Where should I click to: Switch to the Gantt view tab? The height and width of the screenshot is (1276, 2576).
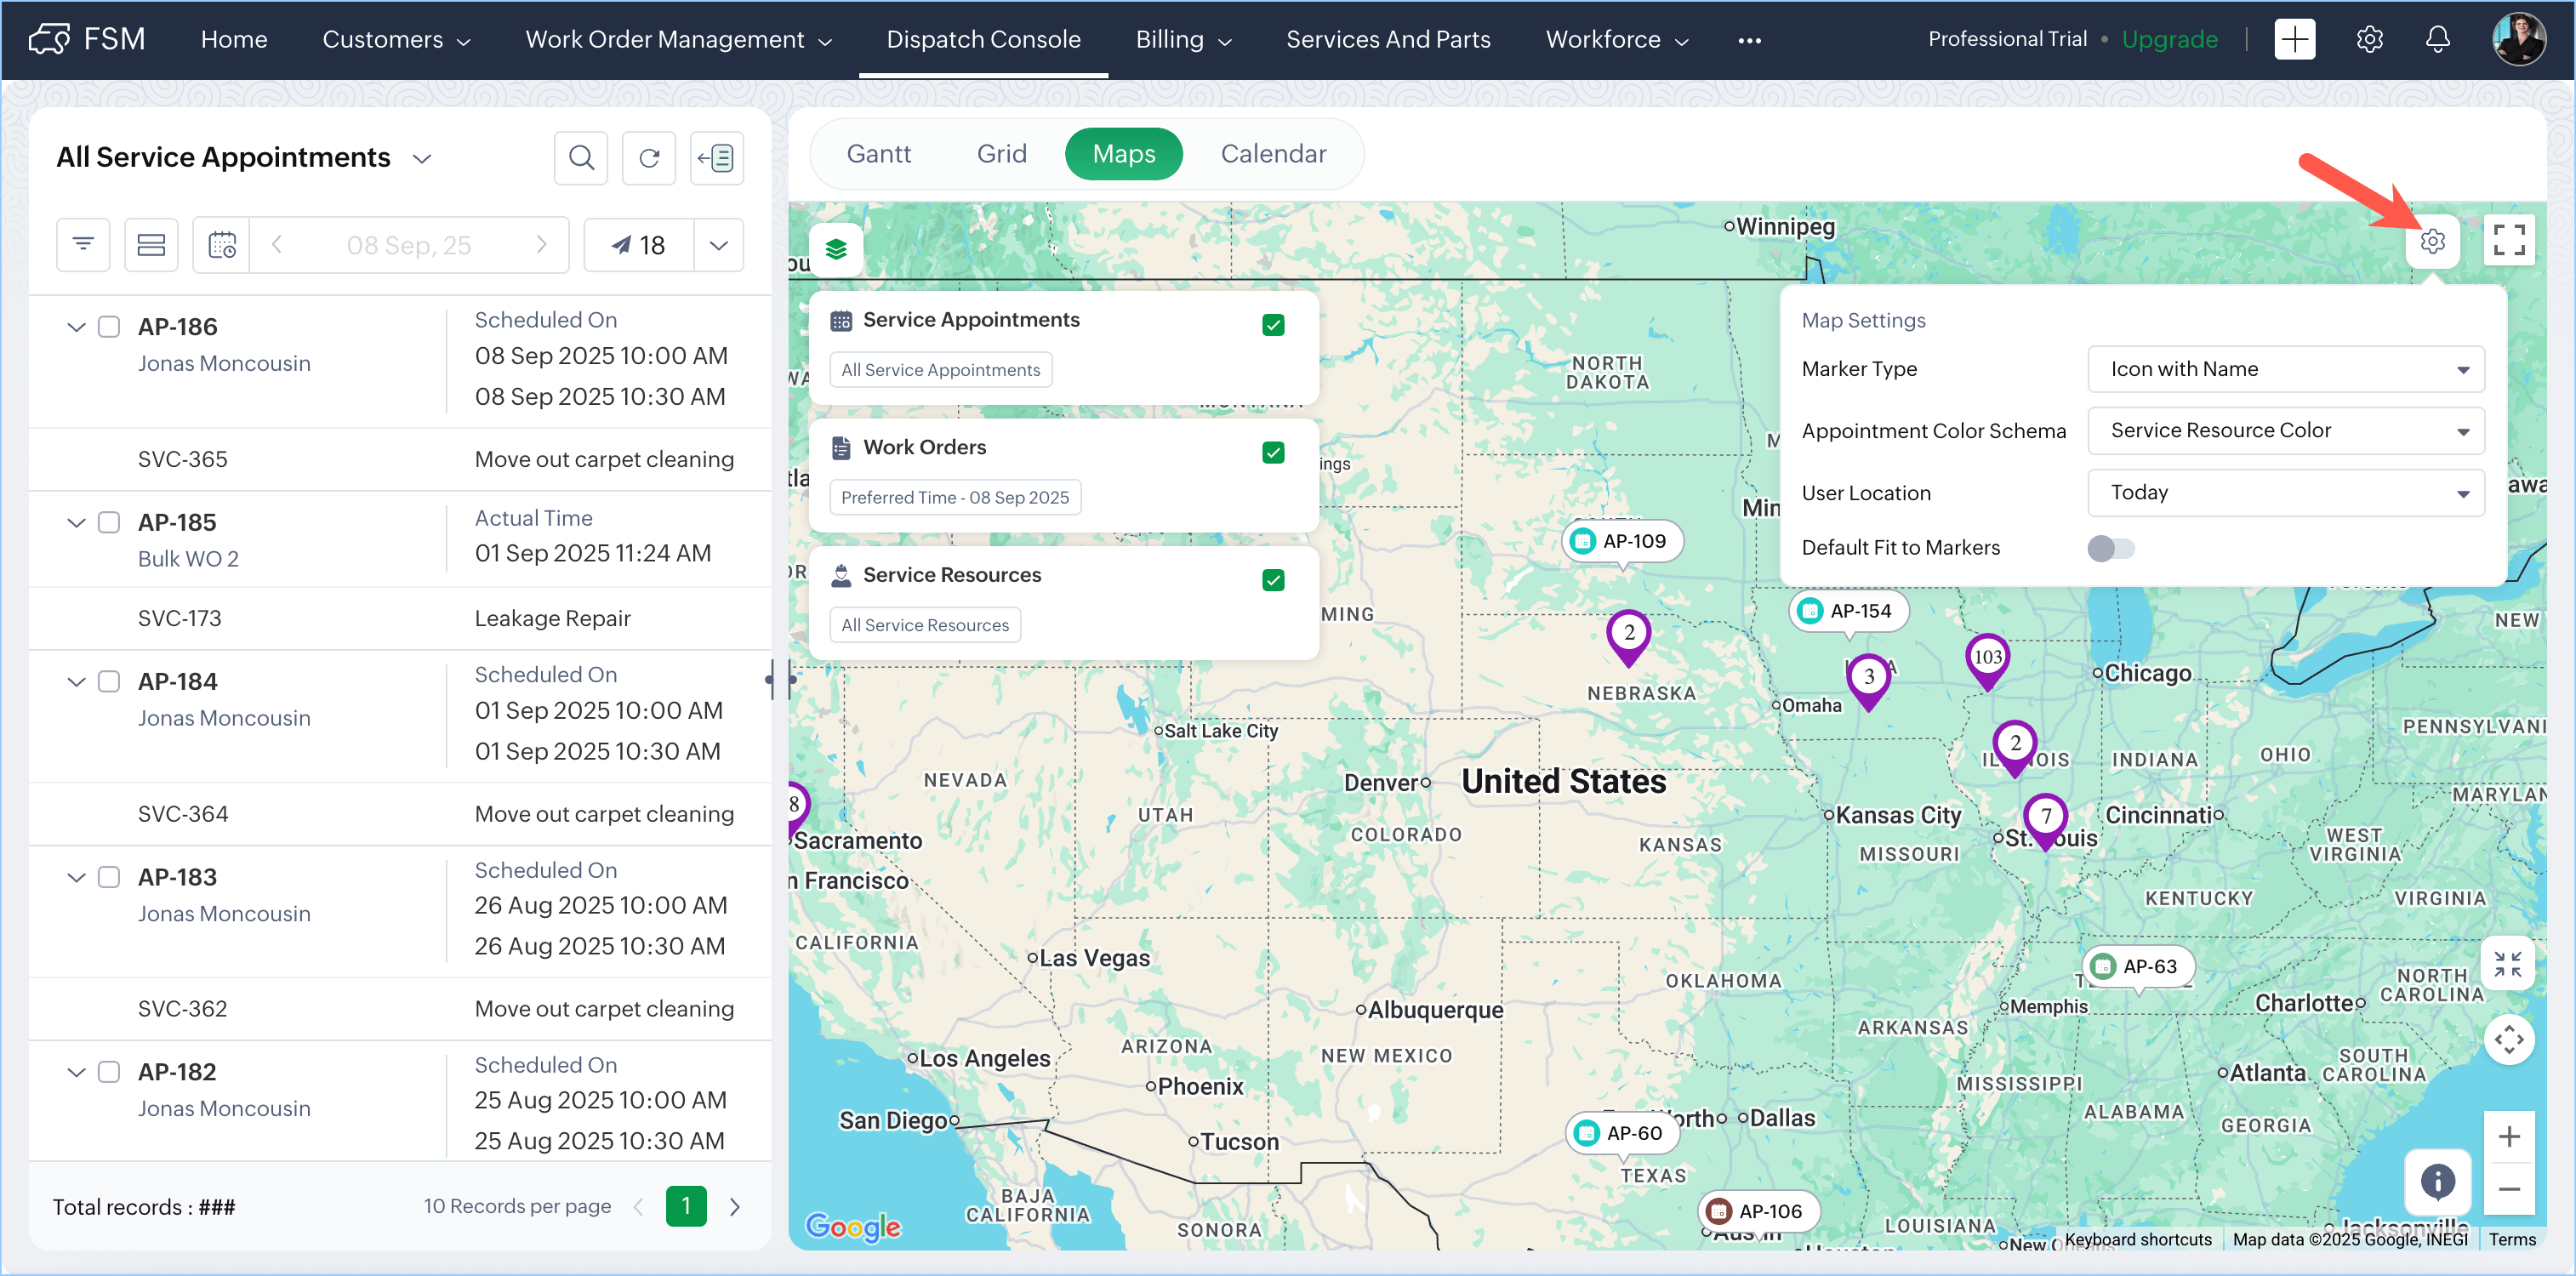click(878, 154)
